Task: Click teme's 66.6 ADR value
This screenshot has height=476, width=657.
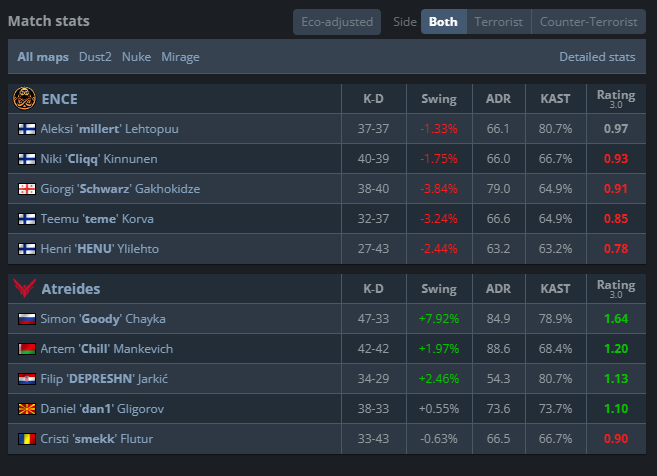Action: tap(498, 219)
